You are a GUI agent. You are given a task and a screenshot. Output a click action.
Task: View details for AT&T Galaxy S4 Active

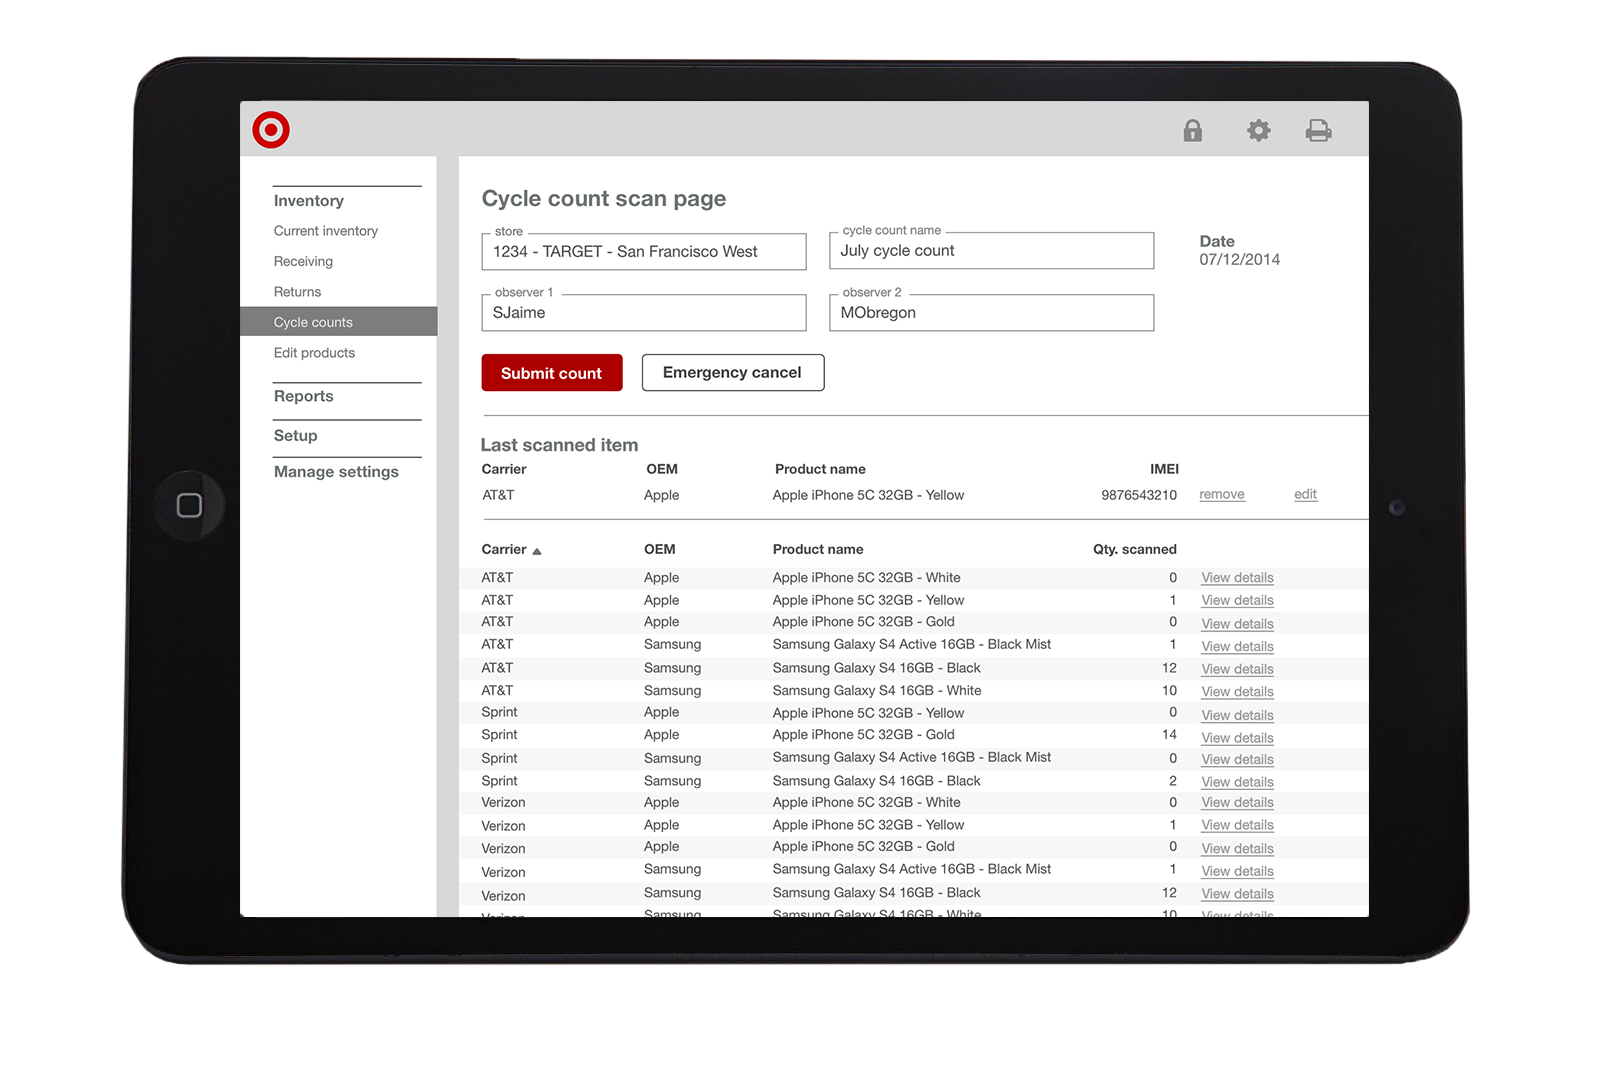(x=1237, y=647)
